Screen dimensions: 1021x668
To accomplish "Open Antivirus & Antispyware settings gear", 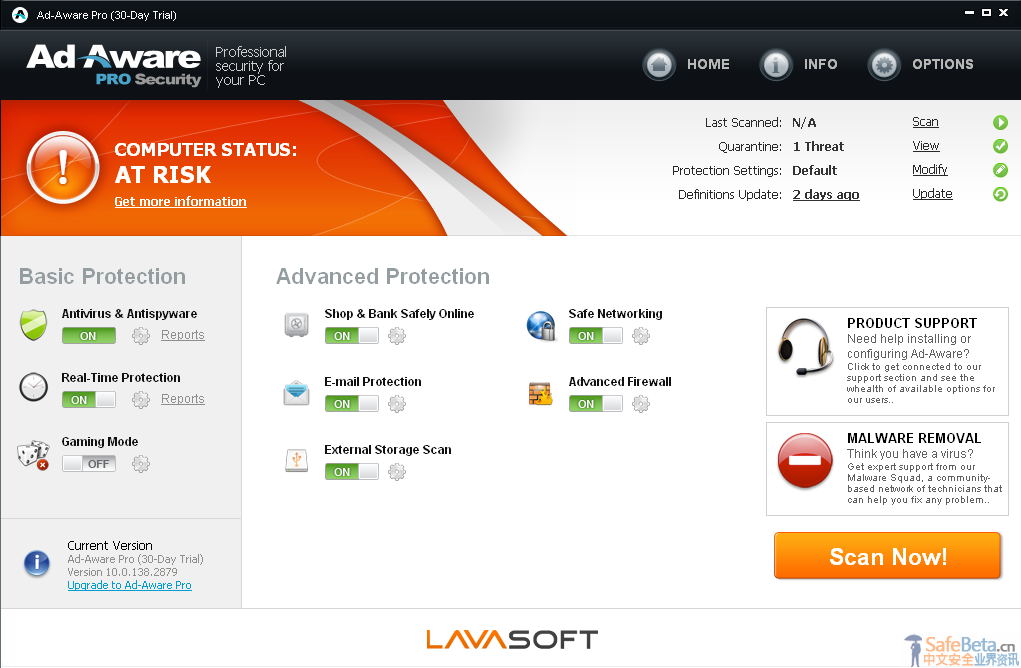I will [141, 336].
